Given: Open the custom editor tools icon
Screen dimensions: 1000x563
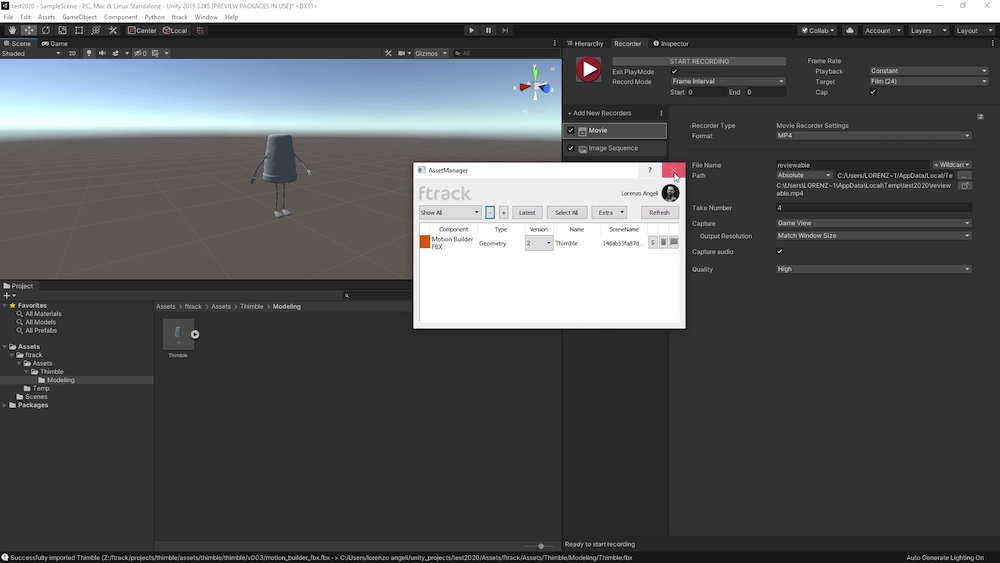Looking at the screenshot, I should [x=113, y=30].
